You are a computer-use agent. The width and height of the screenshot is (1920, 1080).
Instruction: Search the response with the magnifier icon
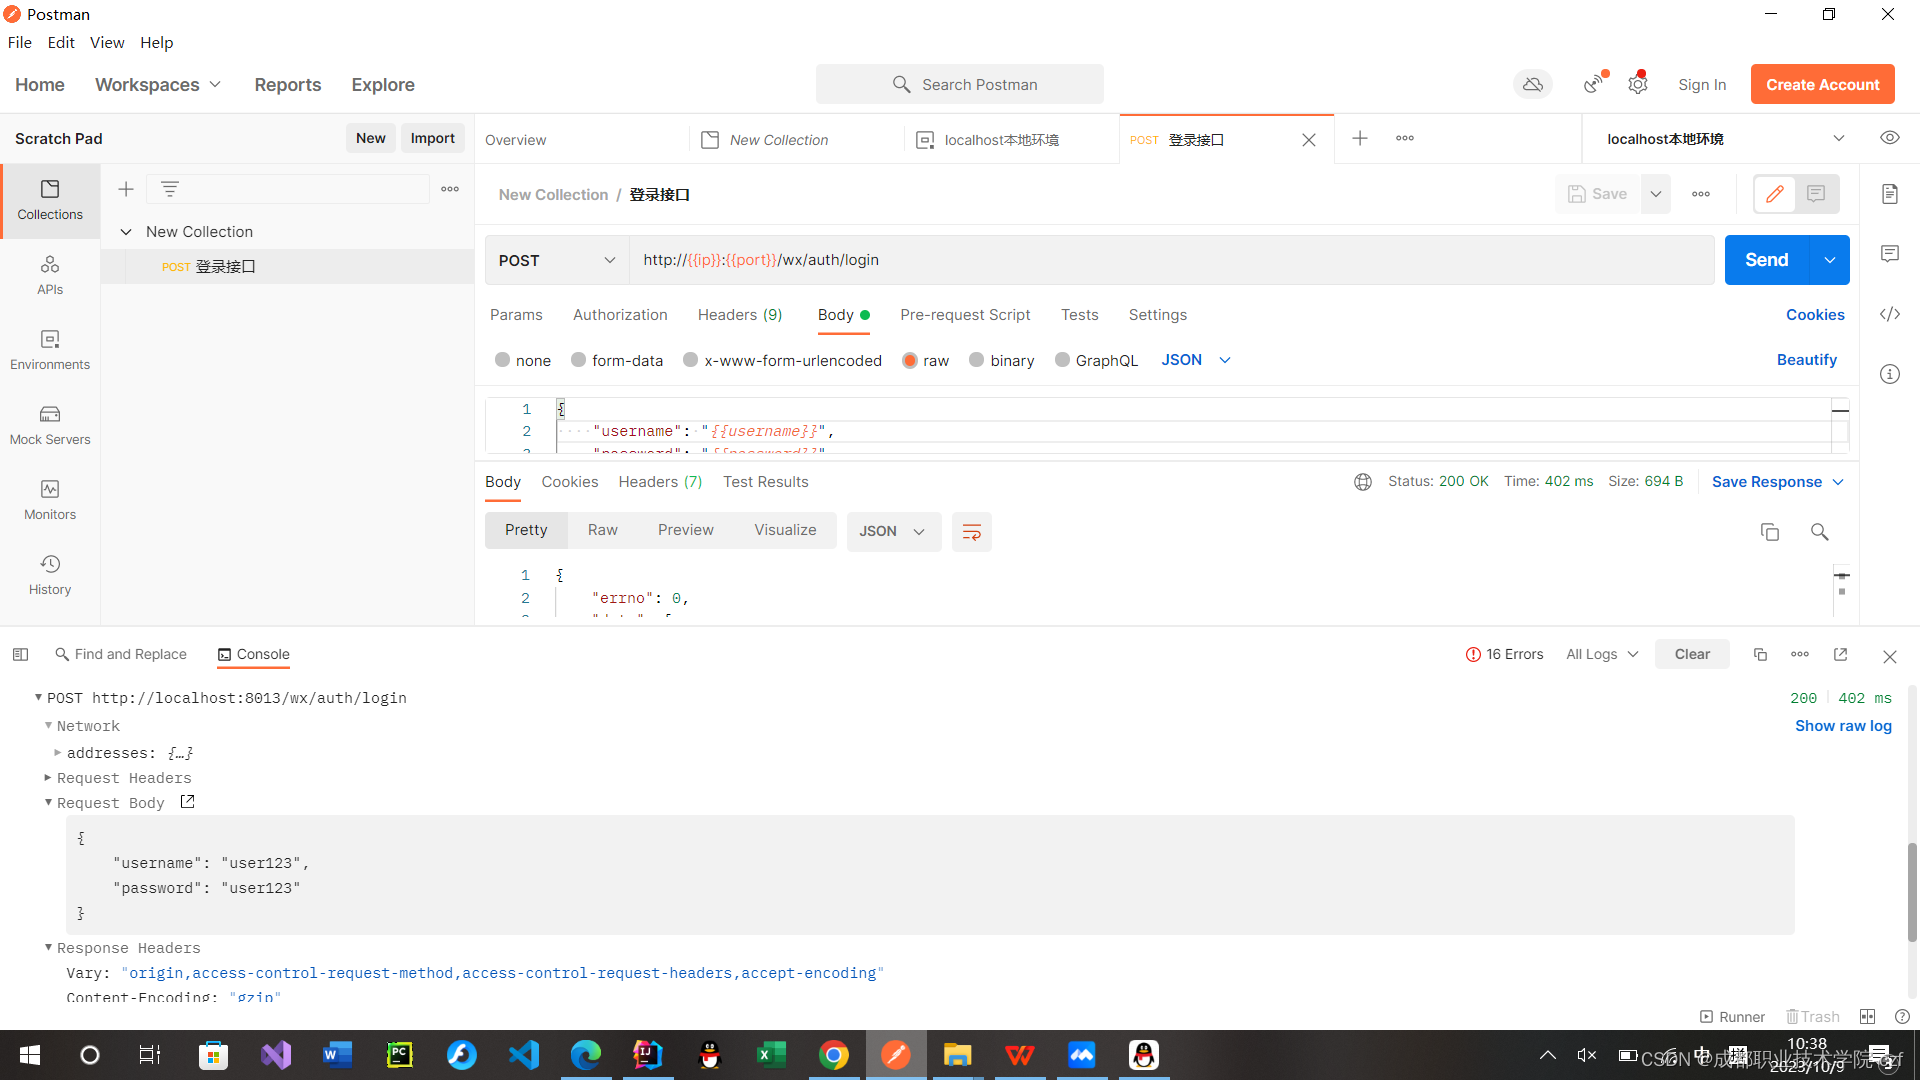(x=1819, y=532)
